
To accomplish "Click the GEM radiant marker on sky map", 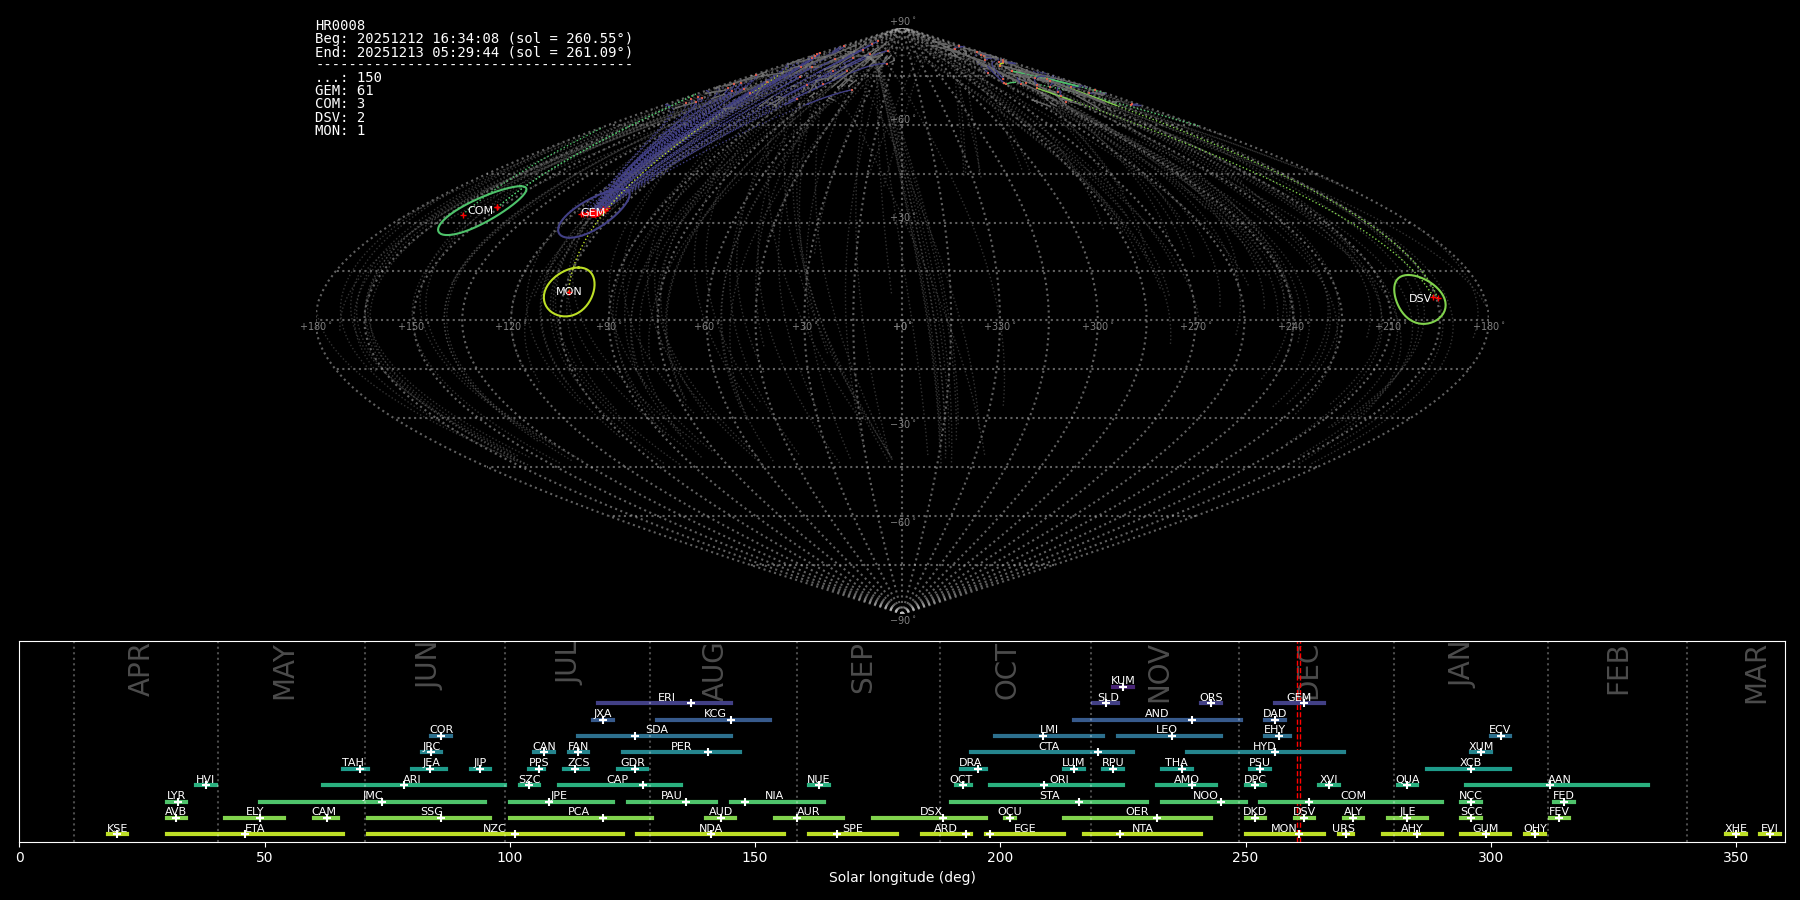I will [x=593, y=213].
